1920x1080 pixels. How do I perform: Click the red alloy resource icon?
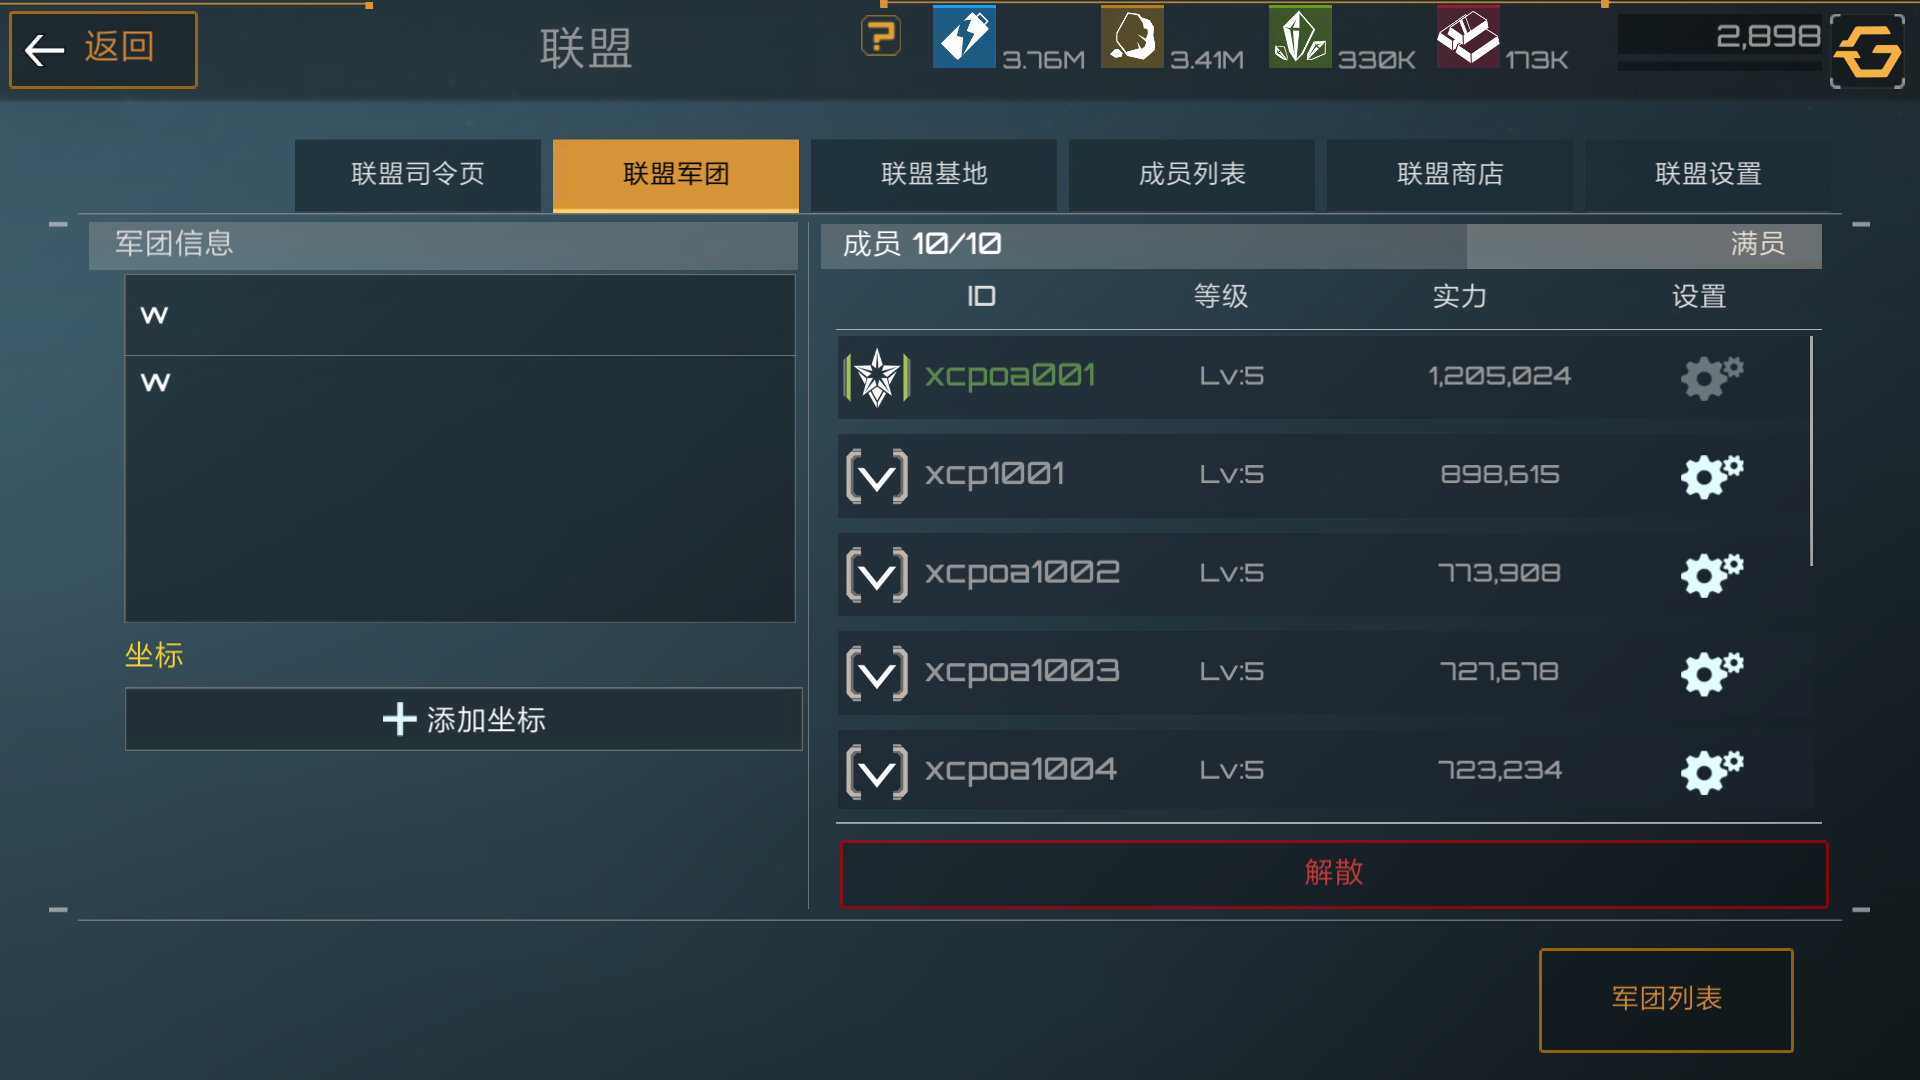[1468, 37]
